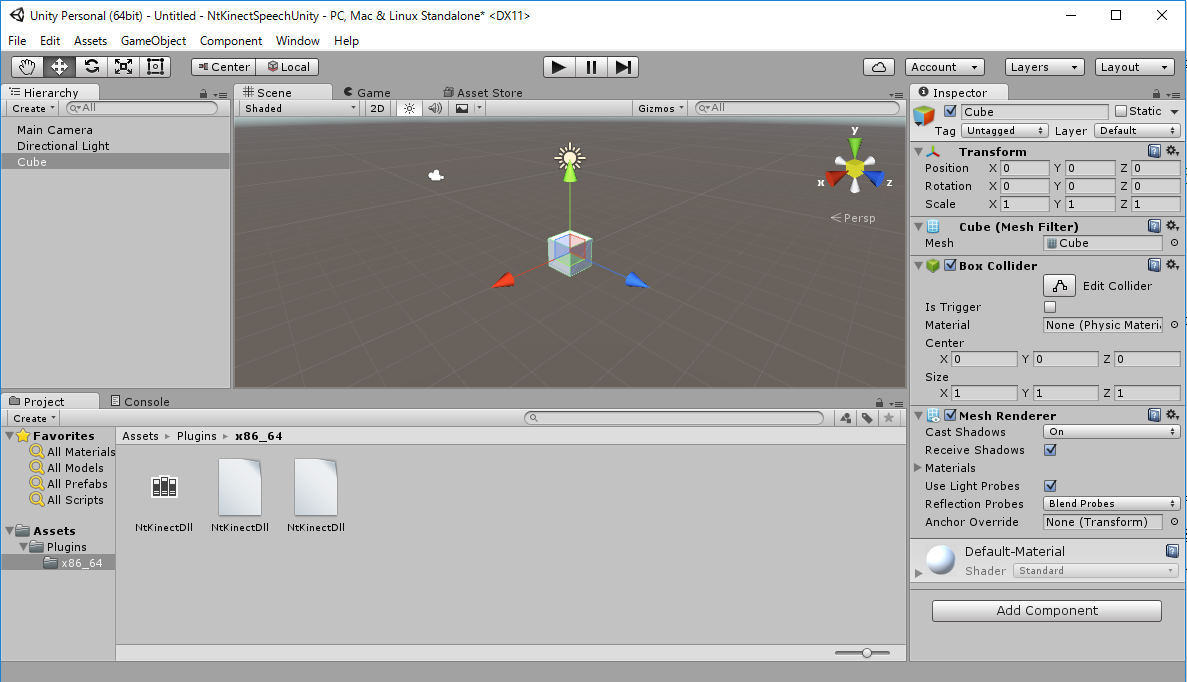Select the Rect transform tool

155,67
